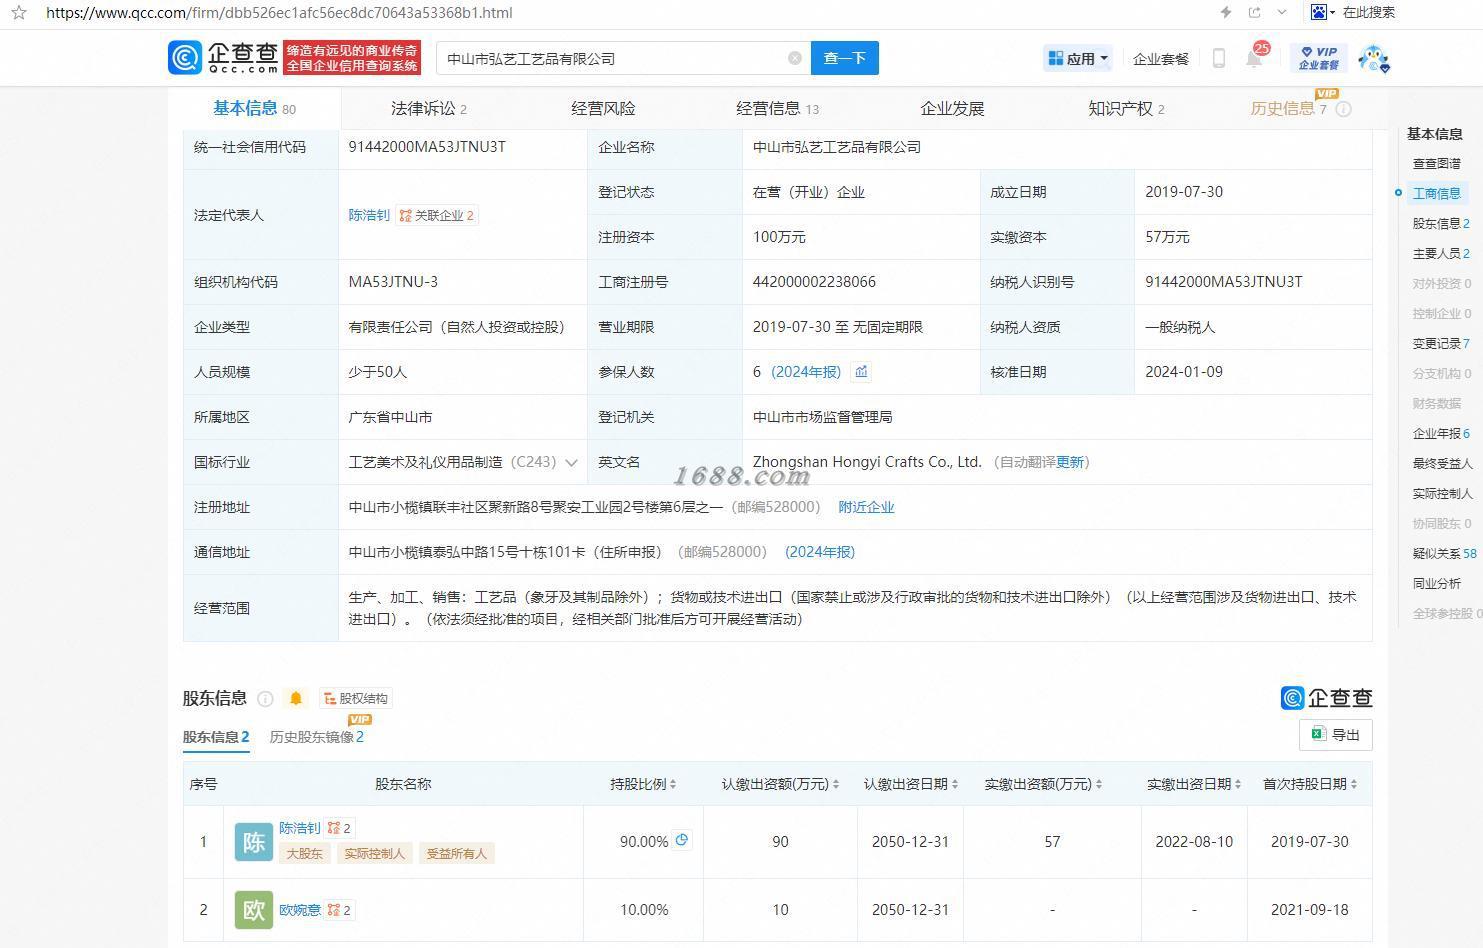Click the 实际控制人 tag under 陈浩钊
The height and width of the screenshot is (948, 1483).
click(375, 853)
